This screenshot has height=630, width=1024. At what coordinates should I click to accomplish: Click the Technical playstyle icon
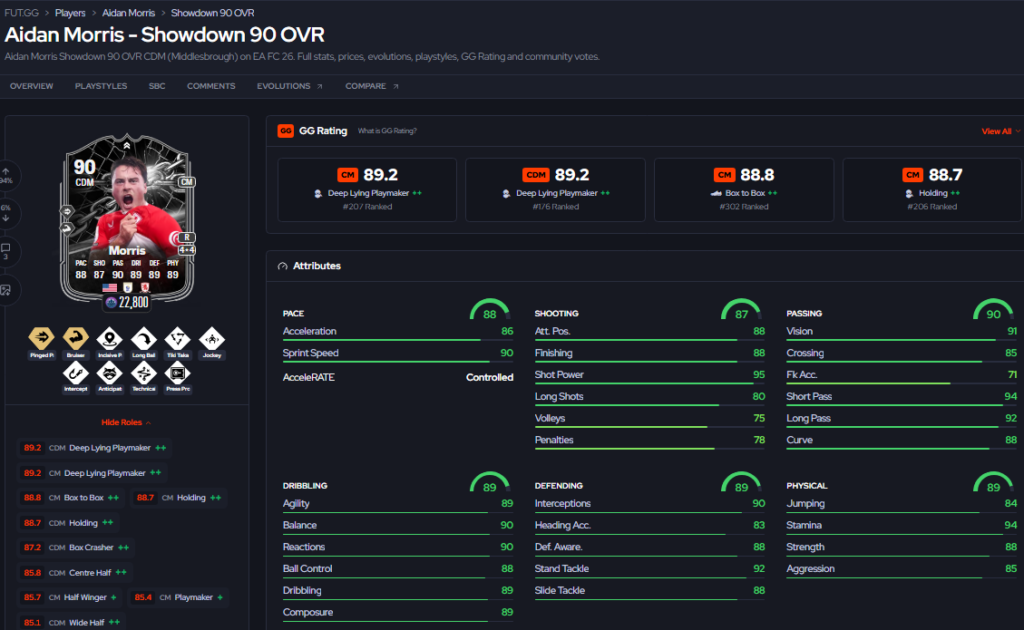pyautogui.click(x=144, y=373)
